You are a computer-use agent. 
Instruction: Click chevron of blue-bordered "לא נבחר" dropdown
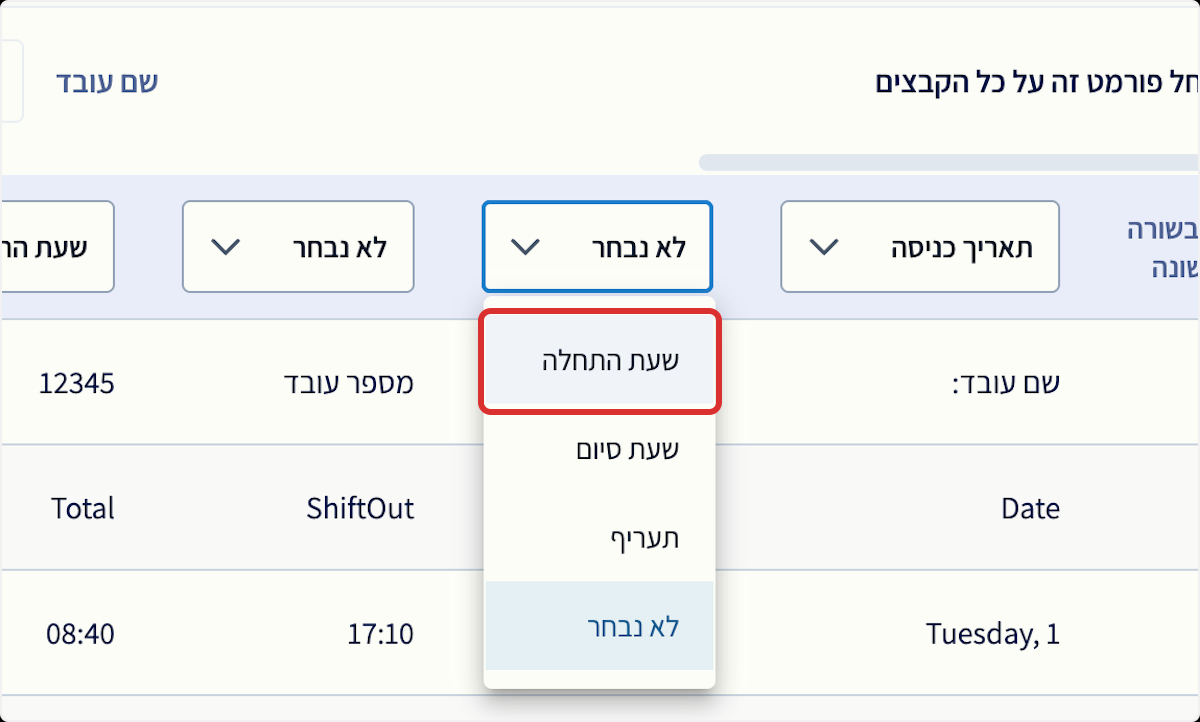click(x=525, y=247)
